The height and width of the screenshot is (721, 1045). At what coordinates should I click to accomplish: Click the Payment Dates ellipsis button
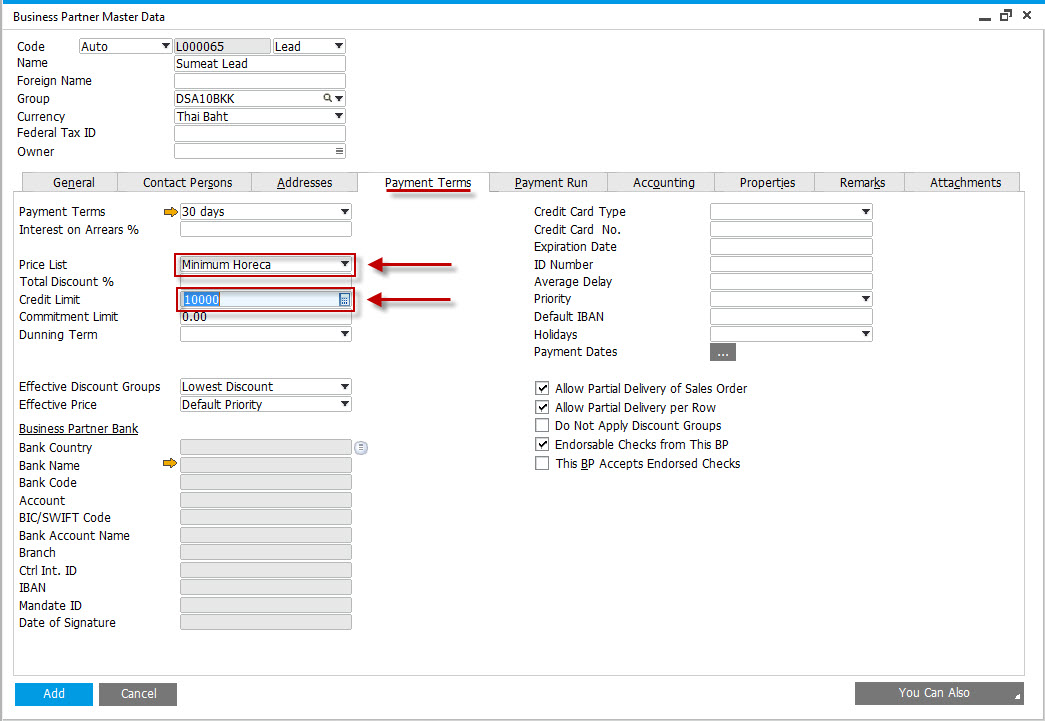[723, 352]
